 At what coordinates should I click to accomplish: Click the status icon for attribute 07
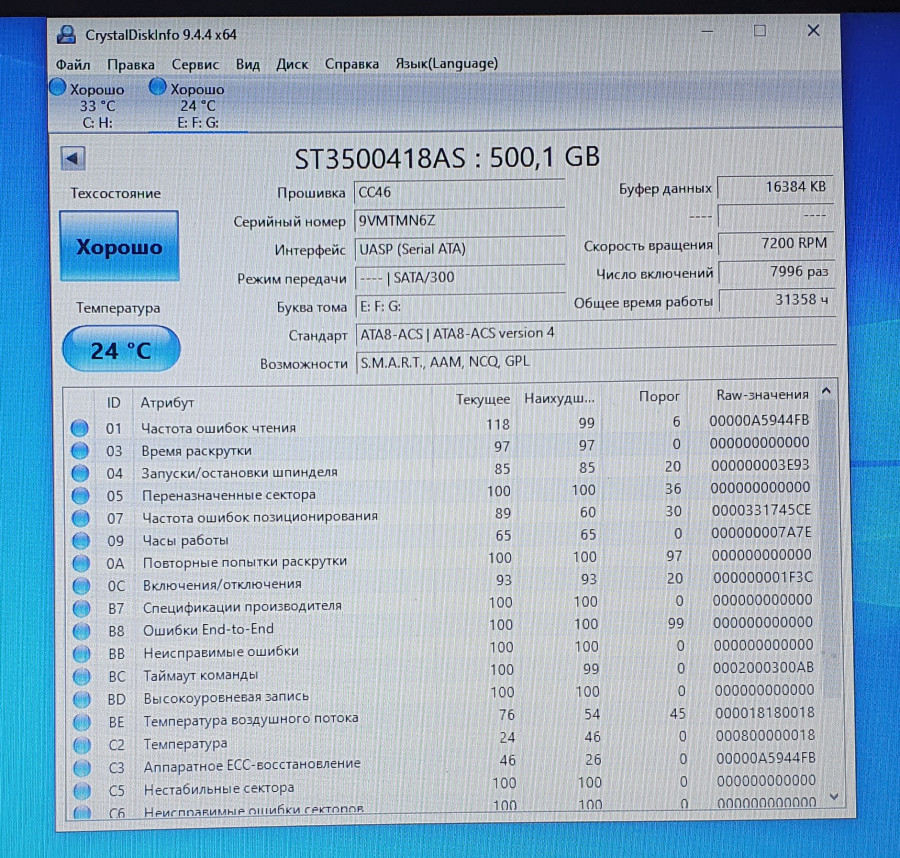(80, 518)
